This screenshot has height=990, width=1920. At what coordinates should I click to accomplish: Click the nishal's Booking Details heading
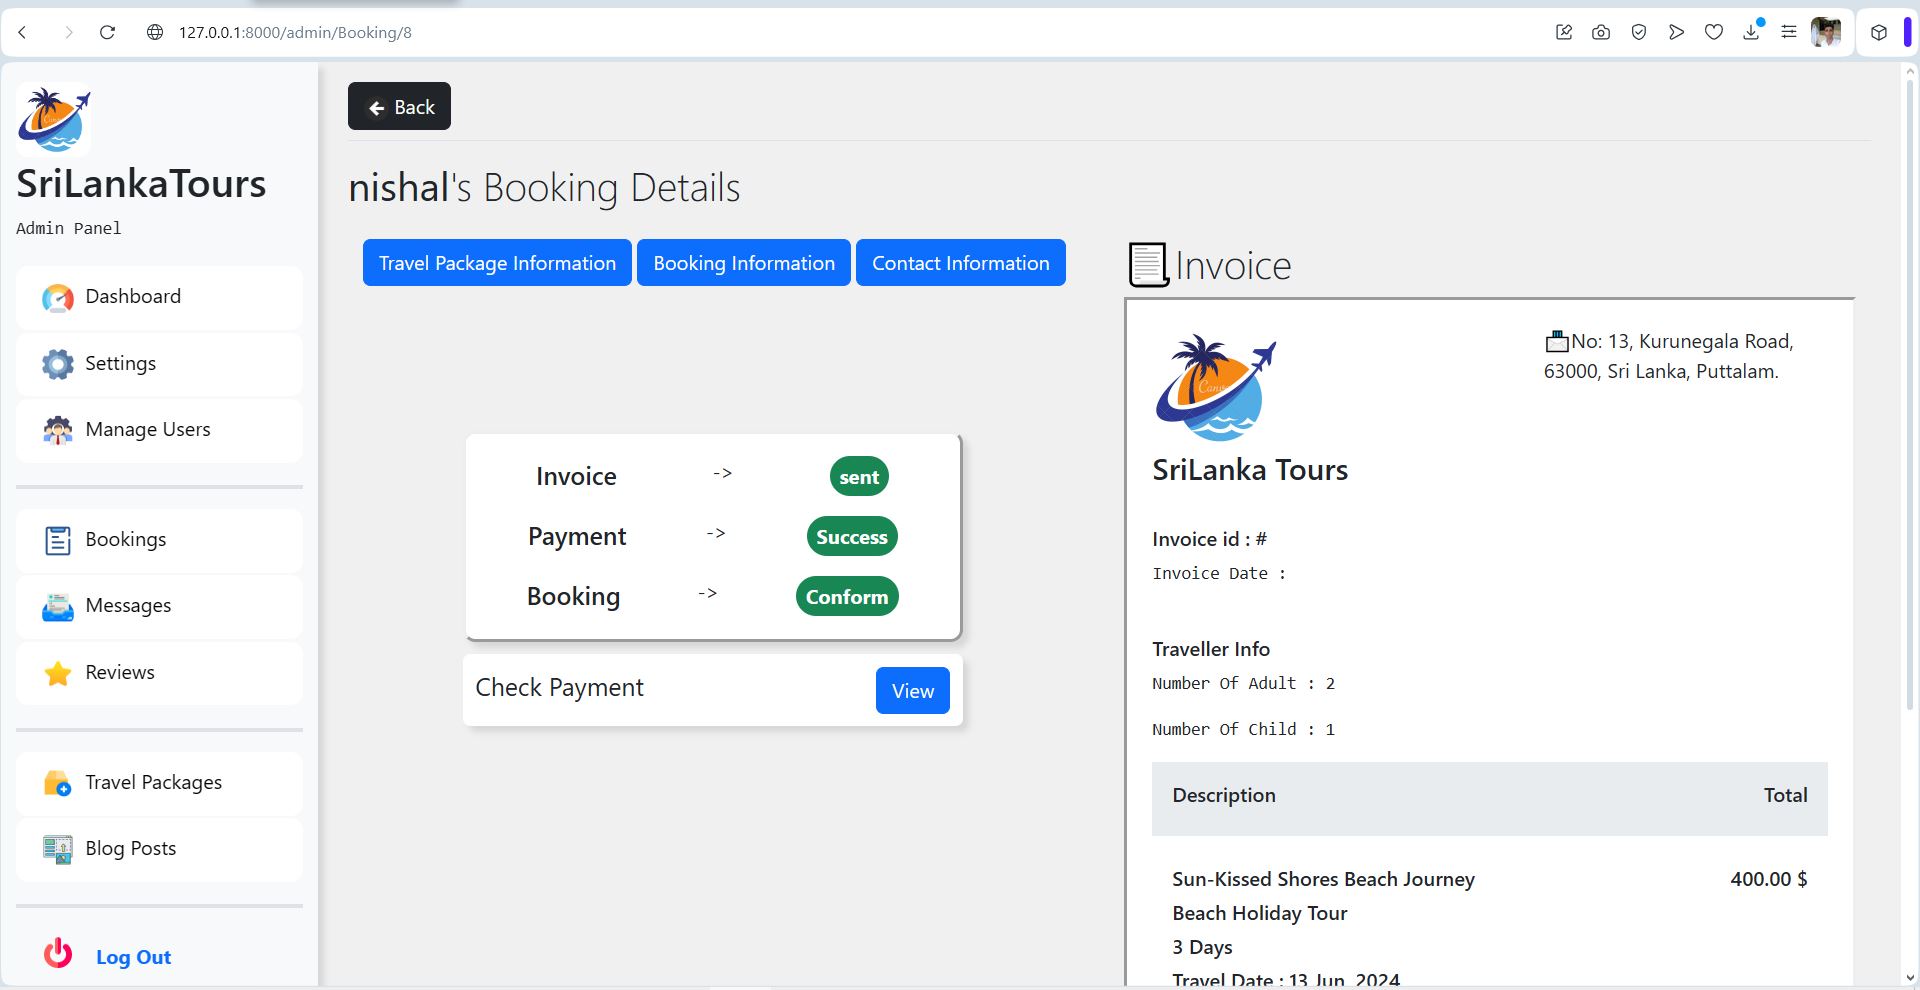pos(544,188)
